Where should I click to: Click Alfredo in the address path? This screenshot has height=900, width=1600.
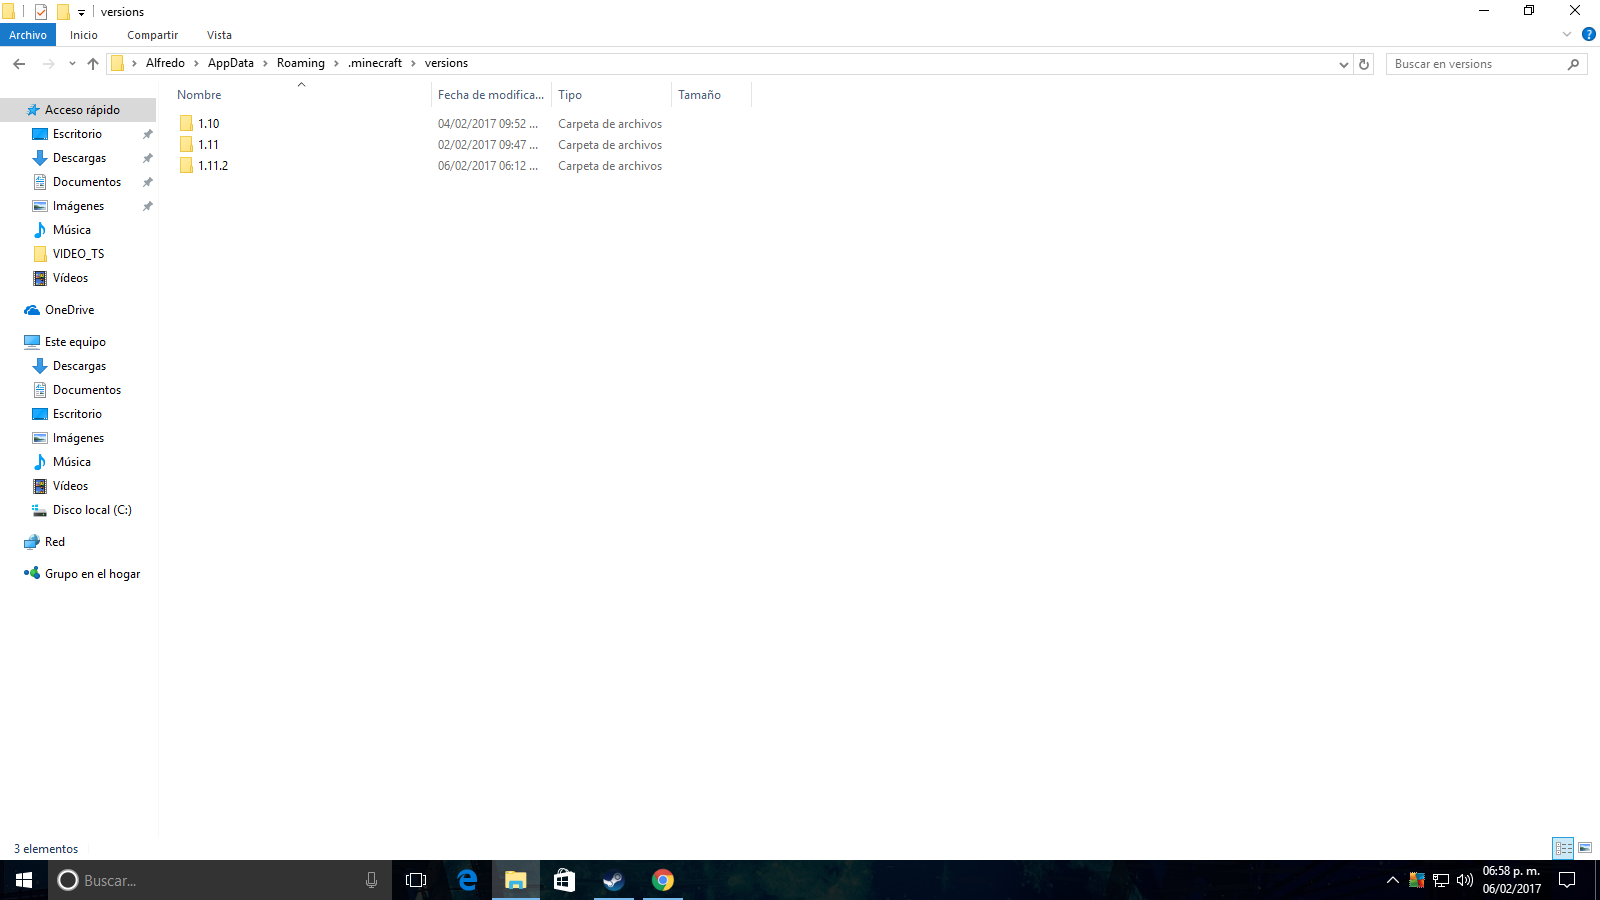(x=165, y=63)
